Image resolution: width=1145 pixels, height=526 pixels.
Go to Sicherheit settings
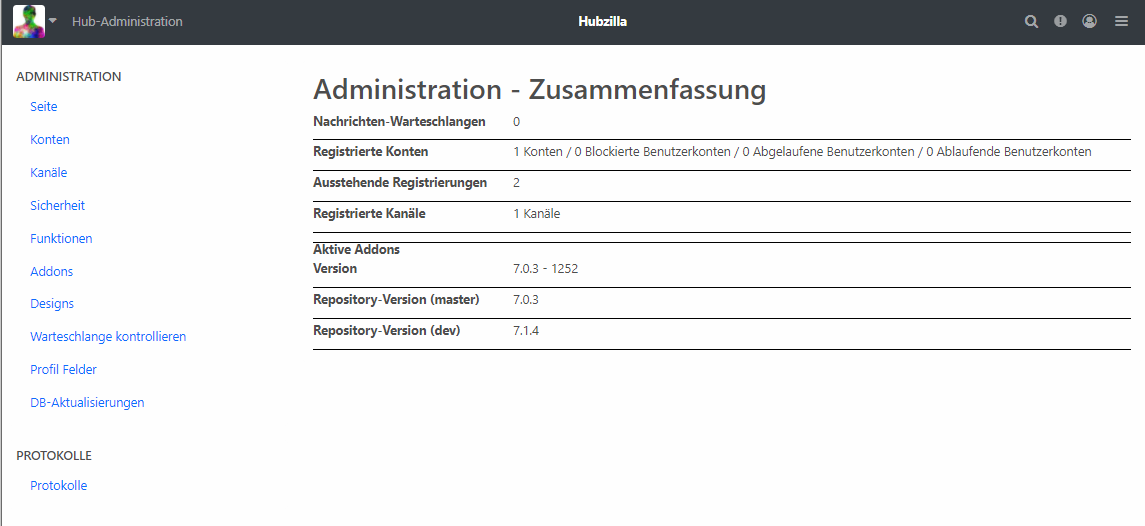(58, 205)
